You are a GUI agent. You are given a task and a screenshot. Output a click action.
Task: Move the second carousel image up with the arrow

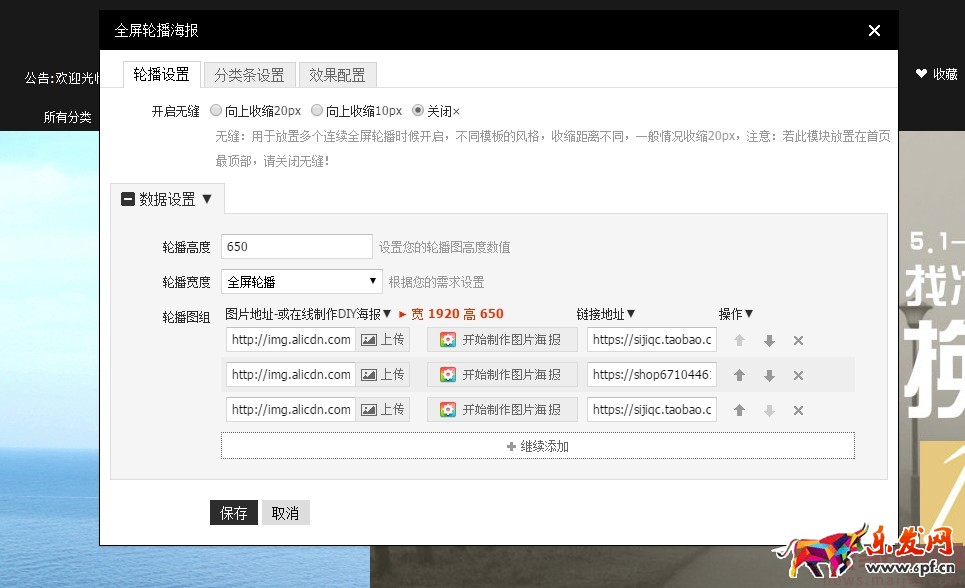[x=738, y=374]
